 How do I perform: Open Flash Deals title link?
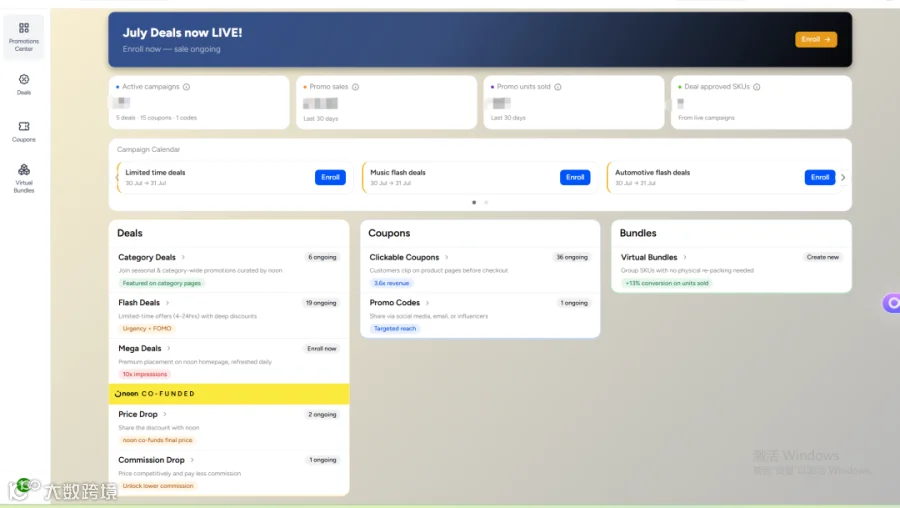[x=139, y=303]
